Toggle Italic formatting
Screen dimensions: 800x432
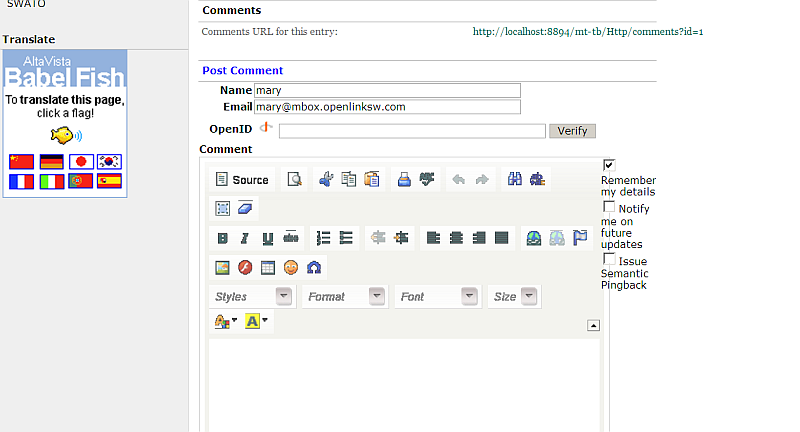[245, 238]
